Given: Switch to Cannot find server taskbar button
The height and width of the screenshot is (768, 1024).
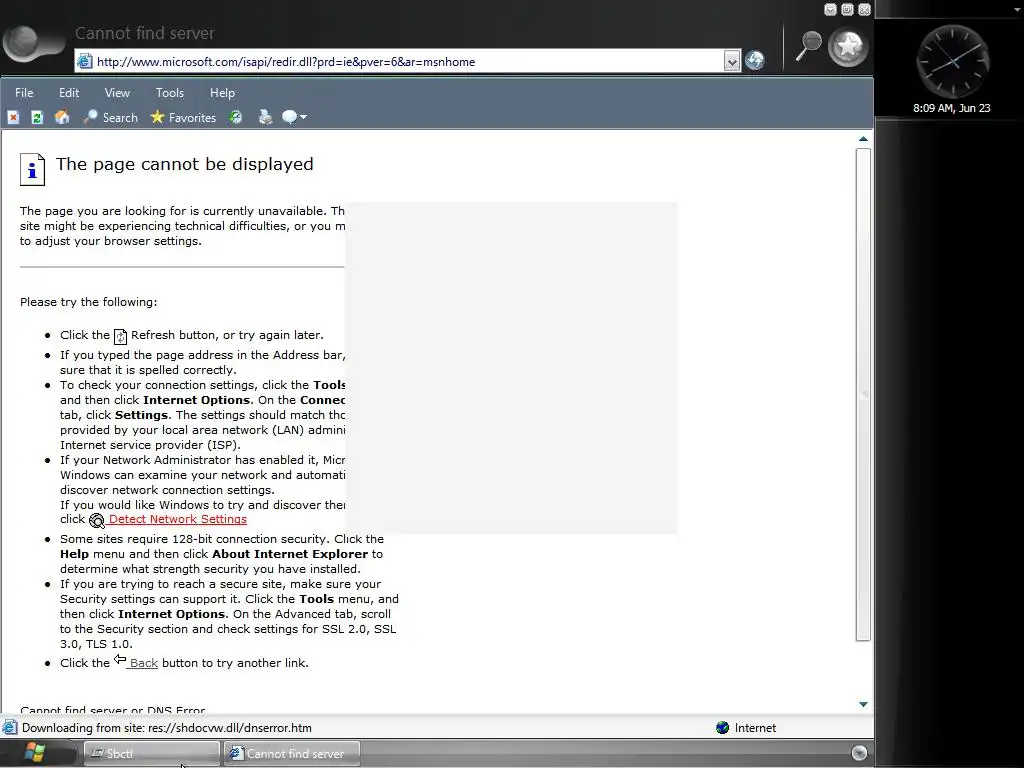Looking at the screenshot, I should [x=291, y=754].
